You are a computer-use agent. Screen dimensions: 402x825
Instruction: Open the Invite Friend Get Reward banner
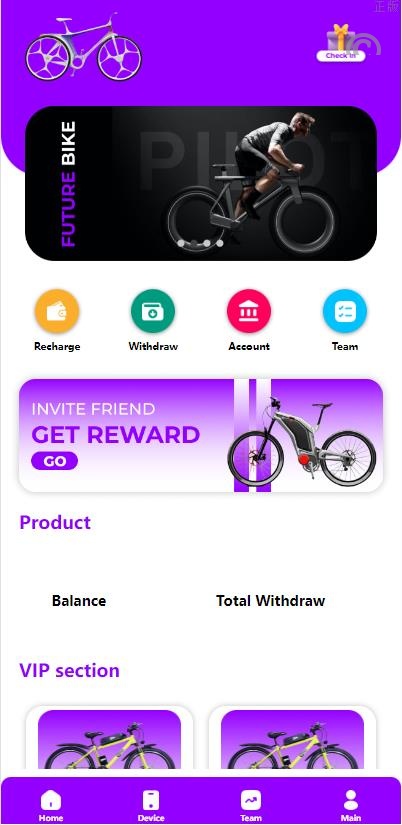[201, 436]
